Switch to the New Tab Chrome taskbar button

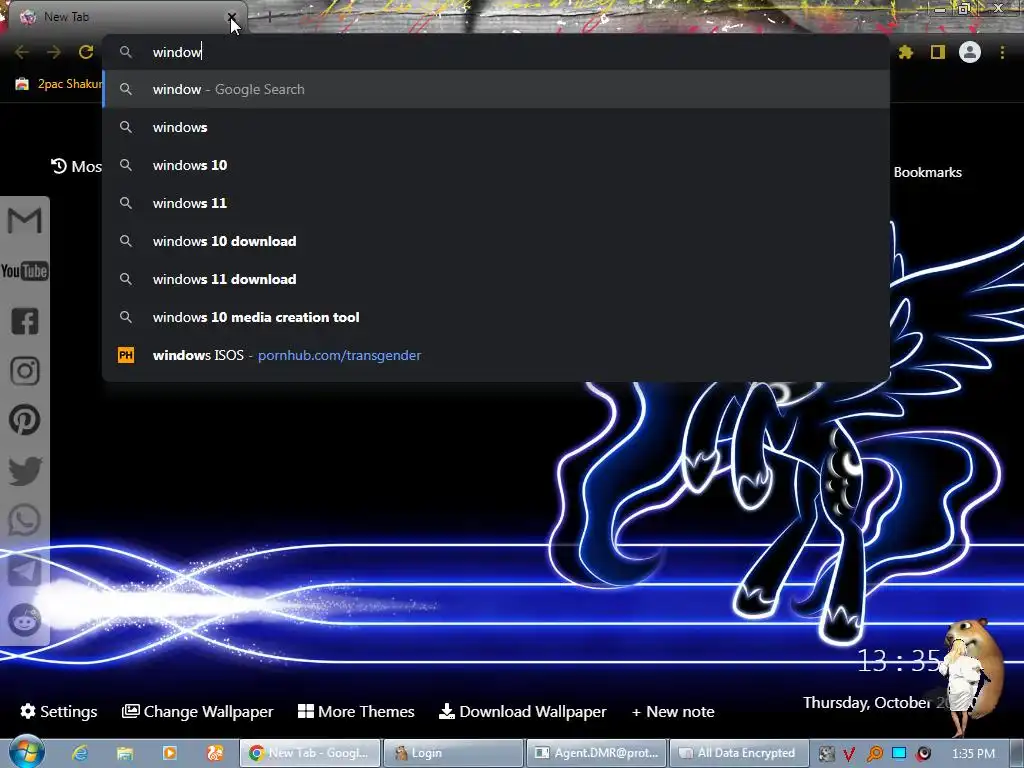[310, 753]
